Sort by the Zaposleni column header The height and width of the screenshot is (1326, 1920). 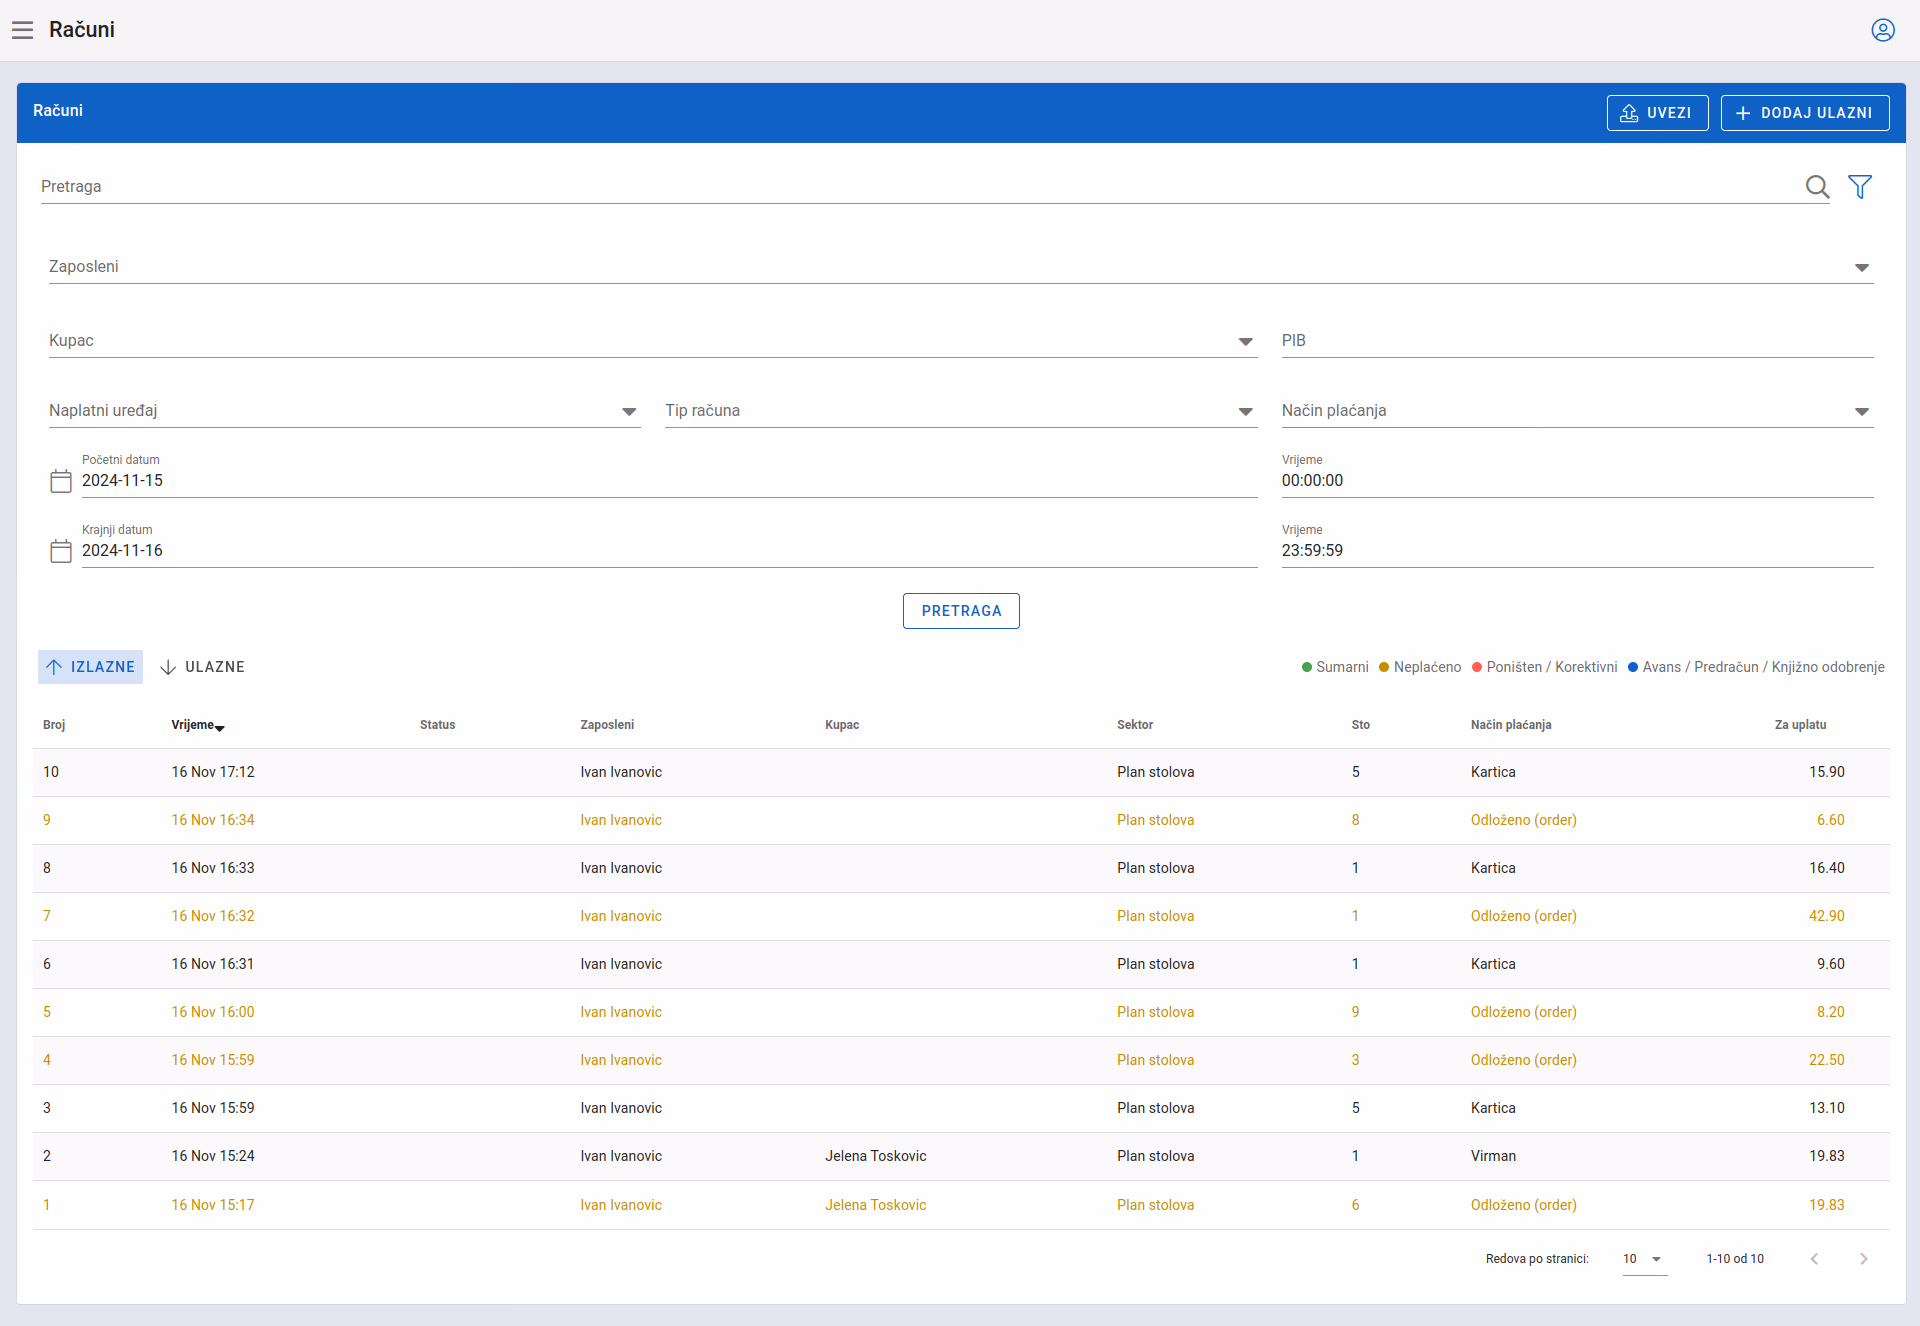pos(607,725)
